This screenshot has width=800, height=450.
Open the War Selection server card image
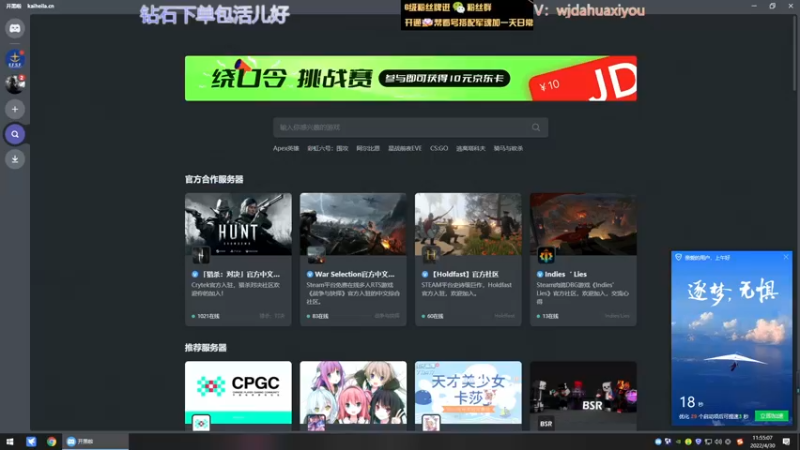[x=353, y=223]
